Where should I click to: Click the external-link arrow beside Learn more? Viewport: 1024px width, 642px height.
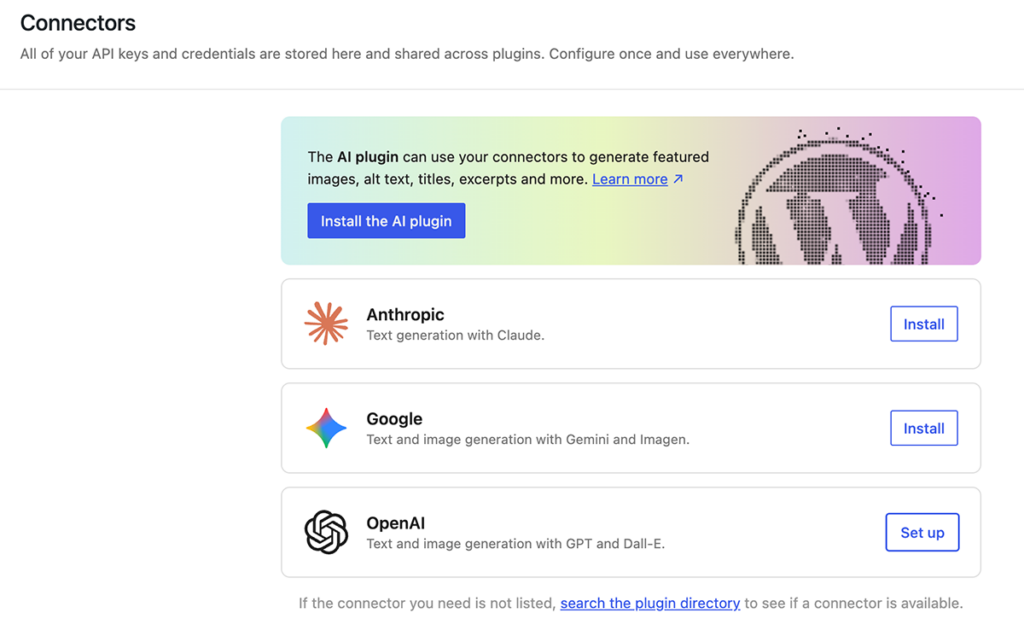pos(676,179)
